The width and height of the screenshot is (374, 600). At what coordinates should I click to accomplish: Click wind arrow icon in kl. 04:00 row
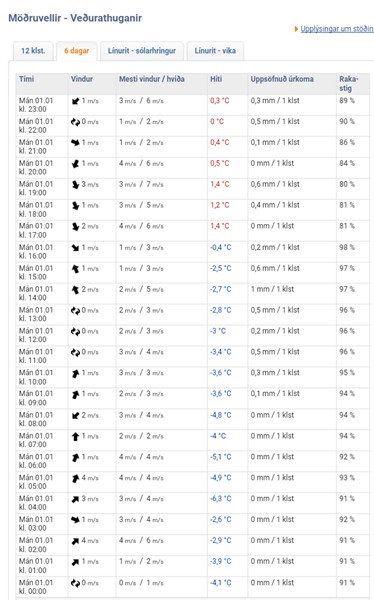[x=75, y=499]
